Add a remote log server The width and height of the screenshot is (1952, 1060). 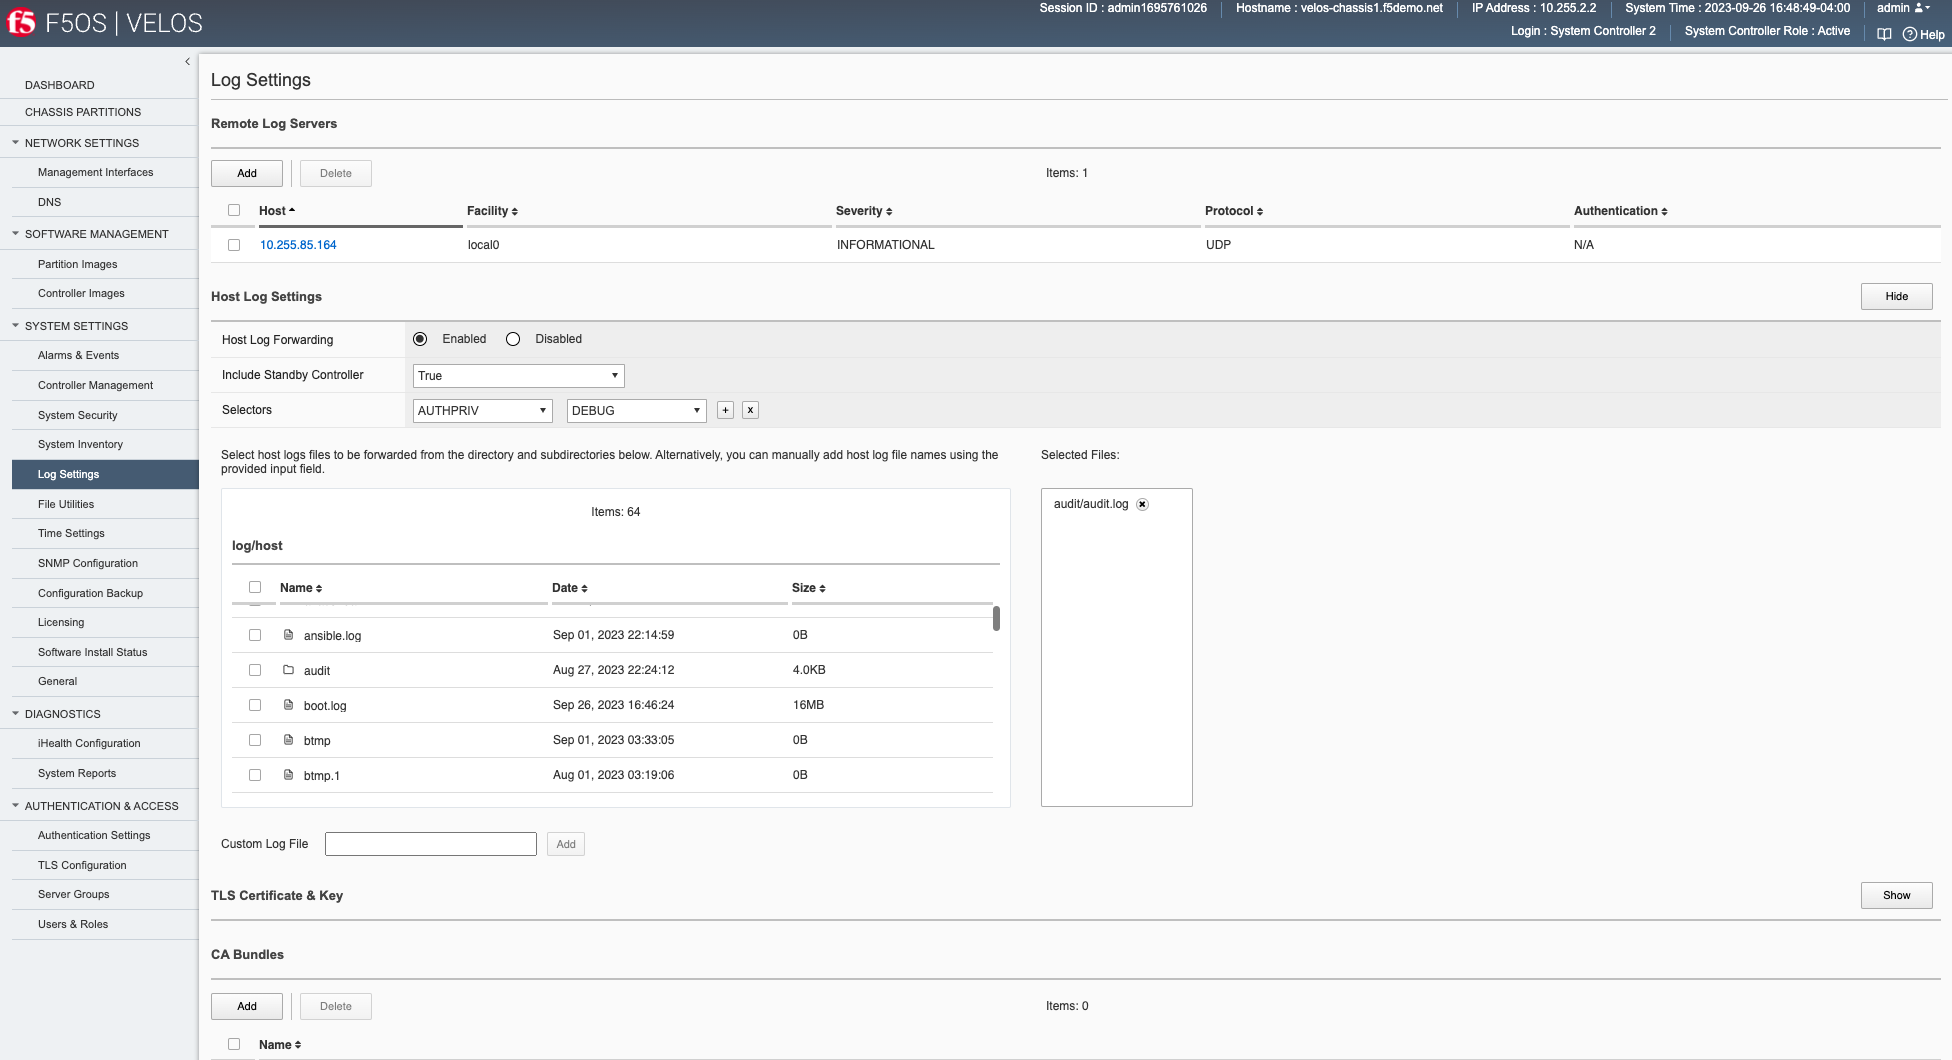tap(247, 173)
